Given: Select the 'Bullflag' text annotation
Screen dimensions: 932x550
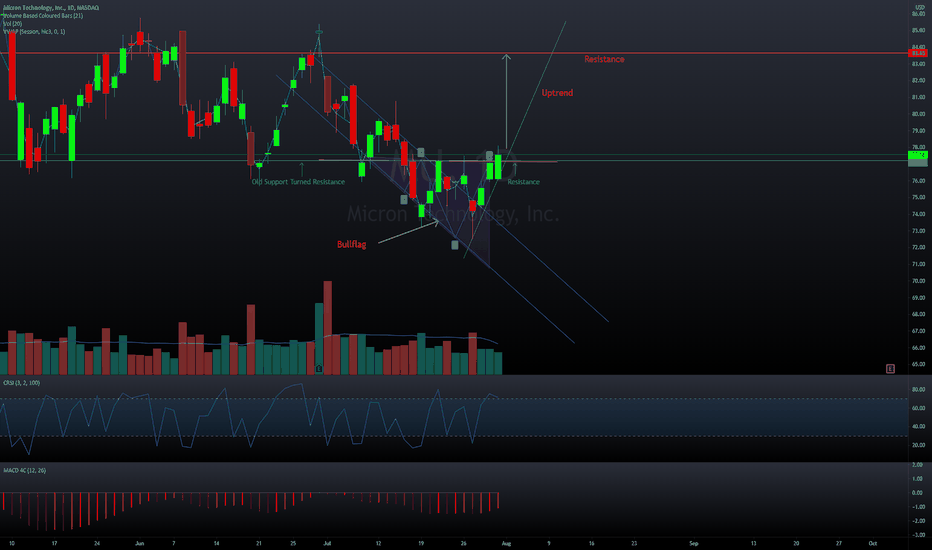Looking at the screenshot, I should (x=351, y=244).
